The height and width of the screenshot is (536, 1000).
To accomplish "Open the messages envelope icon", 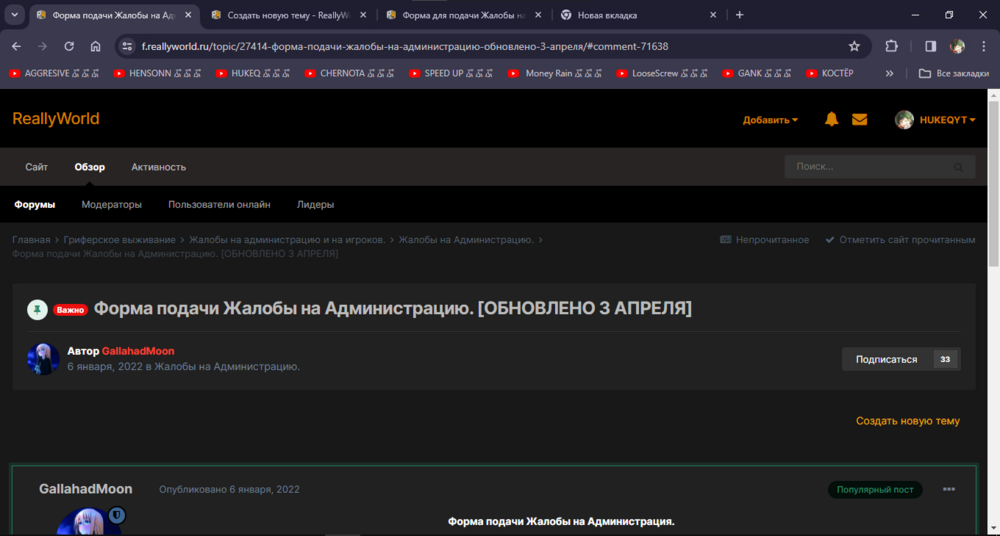I will tap(860, 119).
